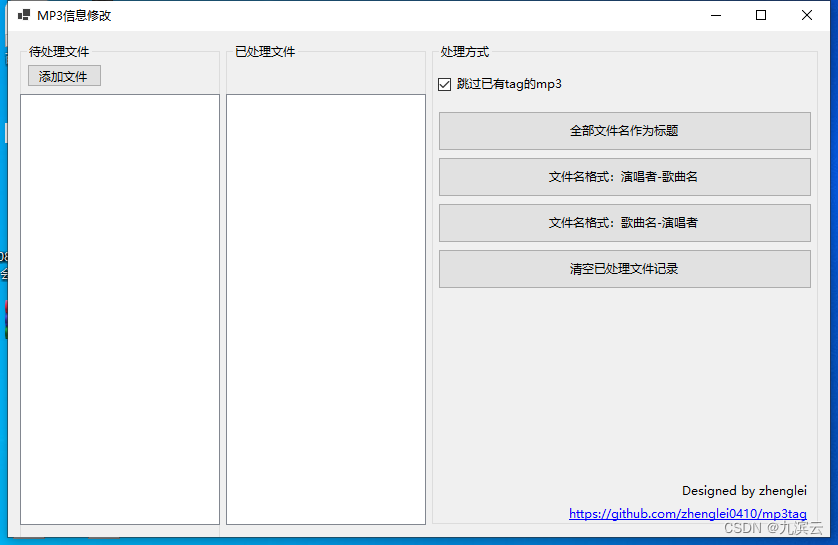
Task: Click inside the 待处理文件 list box
Action: pyautogui.click(x=120, y=309)
